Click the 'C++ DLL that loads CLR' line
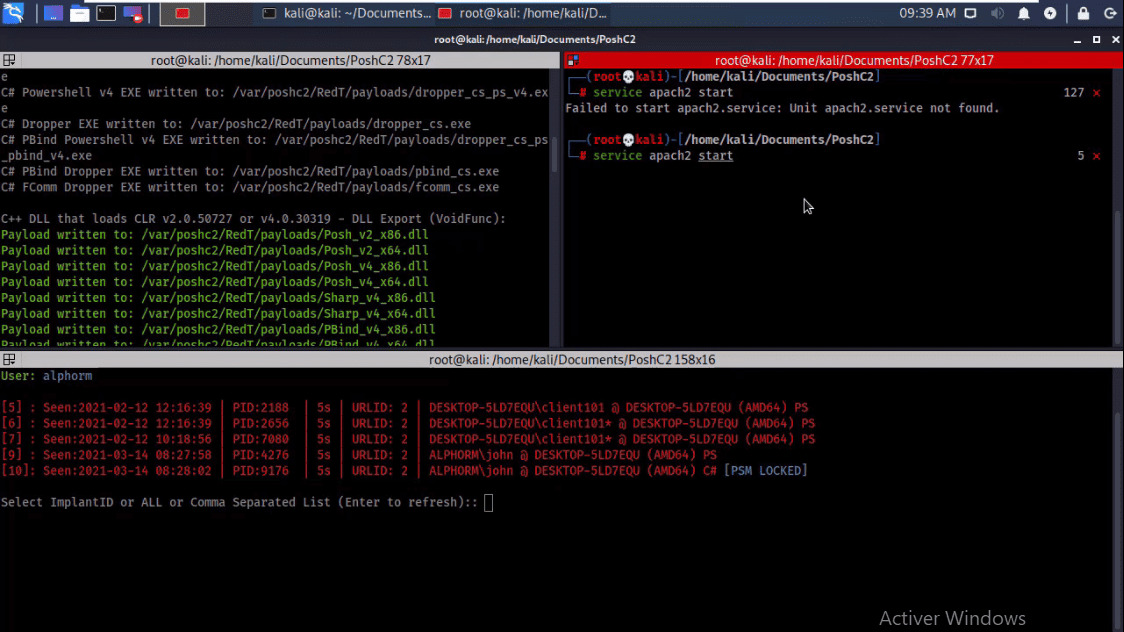 [x=253, y=219]
